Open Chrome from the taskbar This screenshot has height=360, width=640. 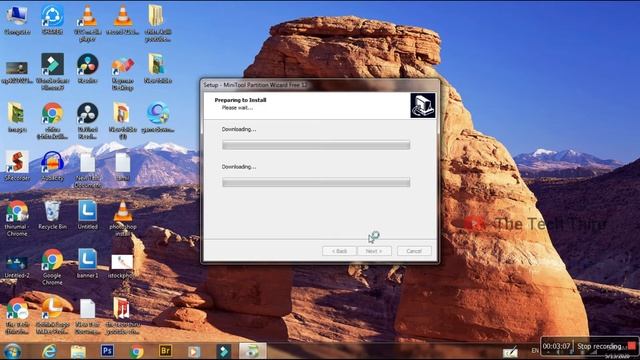point(136,351)
